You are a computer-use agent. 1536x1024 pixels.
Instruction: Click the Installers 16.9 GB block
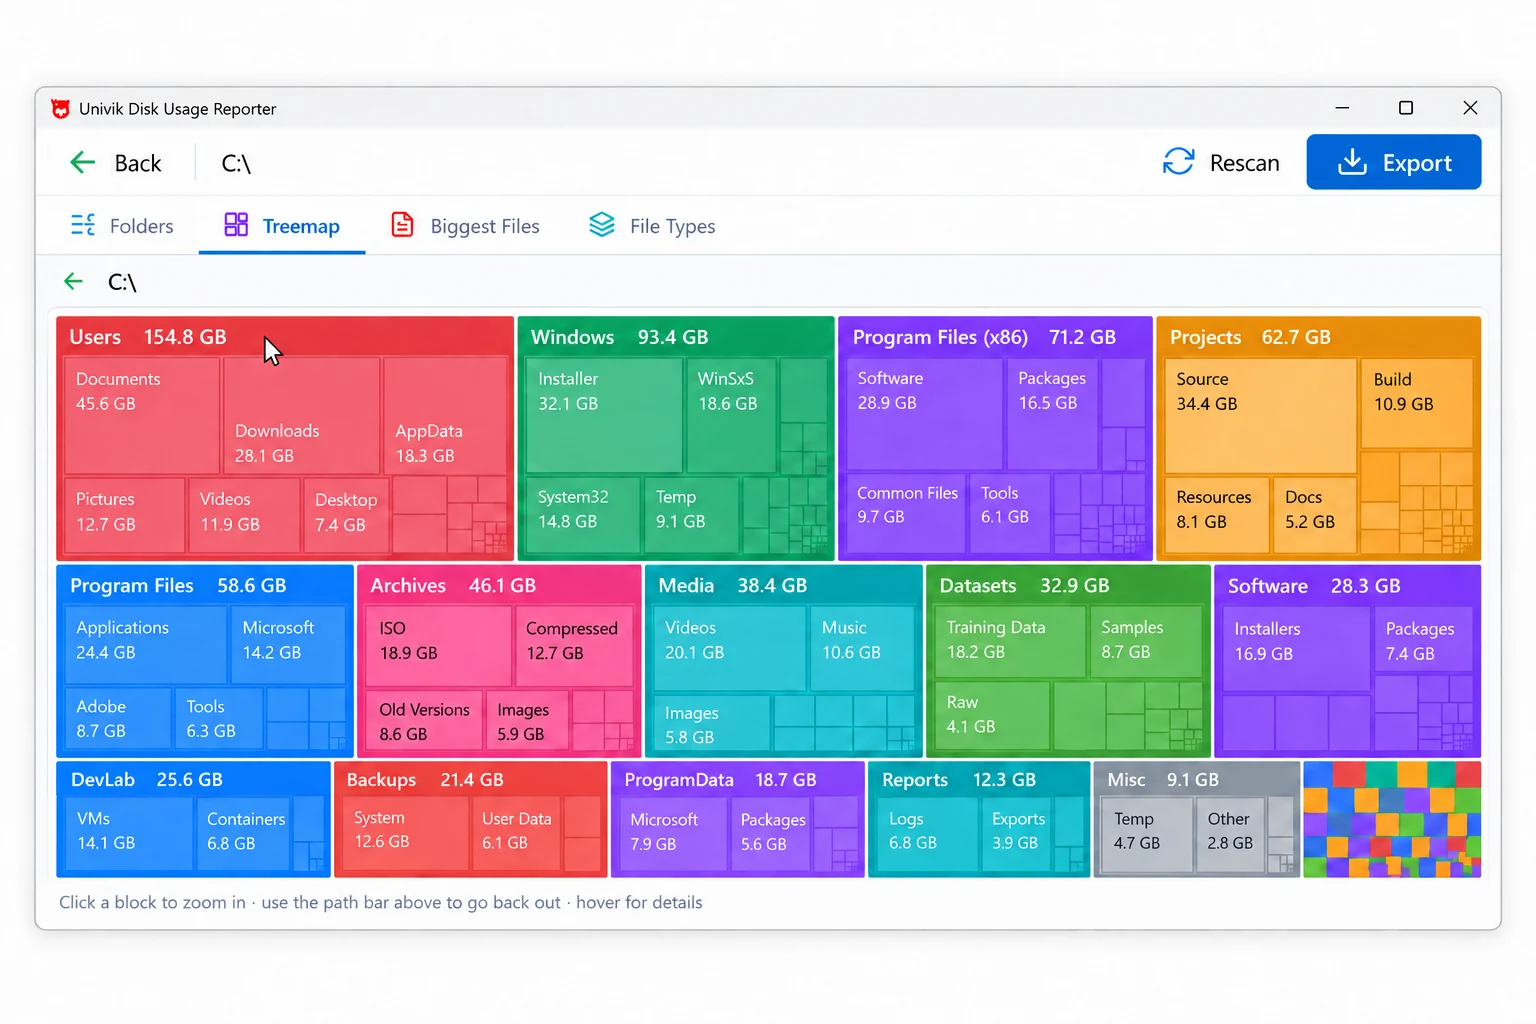click(x=1296, y=649)
